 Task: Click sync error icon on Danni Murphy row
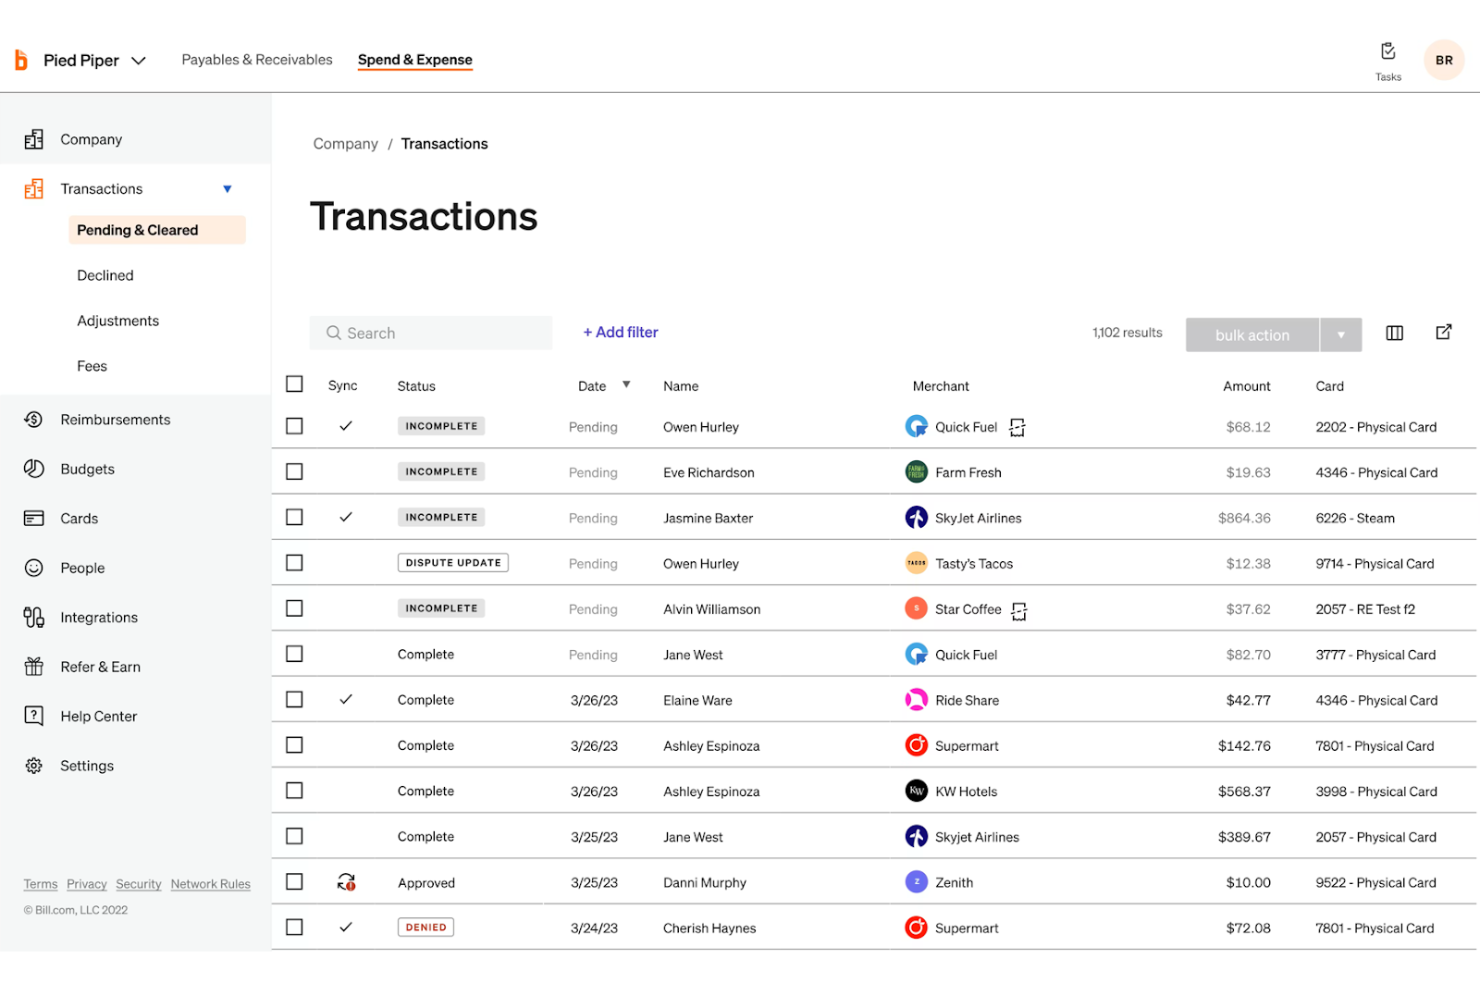(346, 882)
